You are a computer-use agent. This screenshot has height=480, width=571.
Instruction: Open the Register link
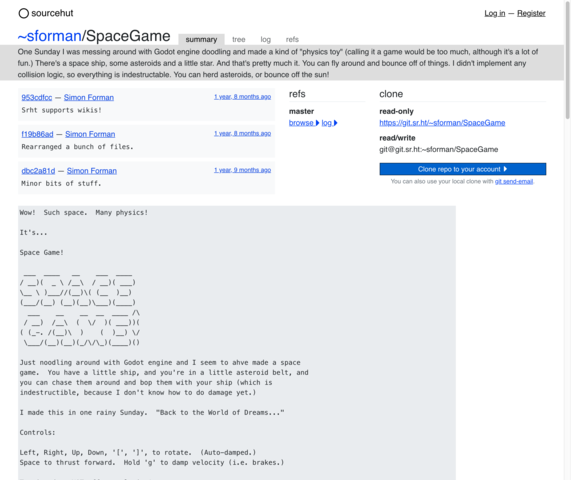tap(531, 13)
